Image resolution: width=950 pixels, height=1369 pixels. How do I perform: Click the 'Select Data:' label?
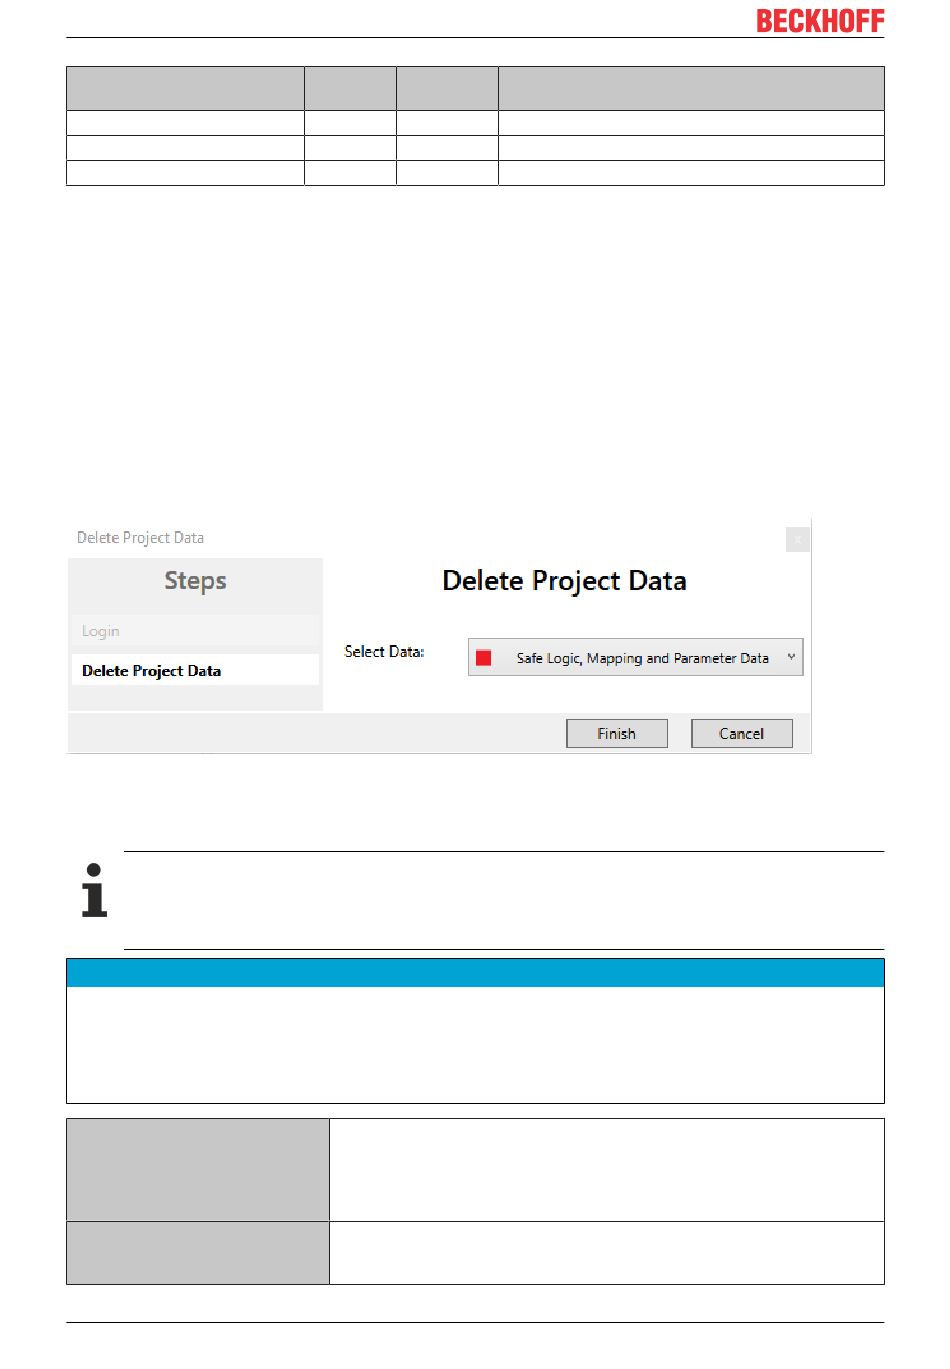pyautogui.click(x=384, y=652)
